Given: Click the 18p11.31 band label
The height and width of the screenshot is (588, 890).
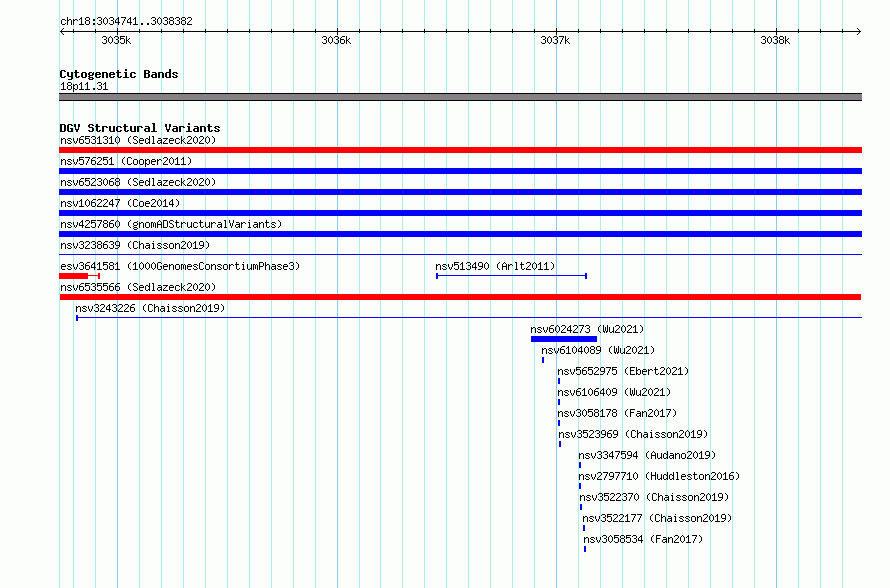Looking at the screenshot, I should click(84, 86).
